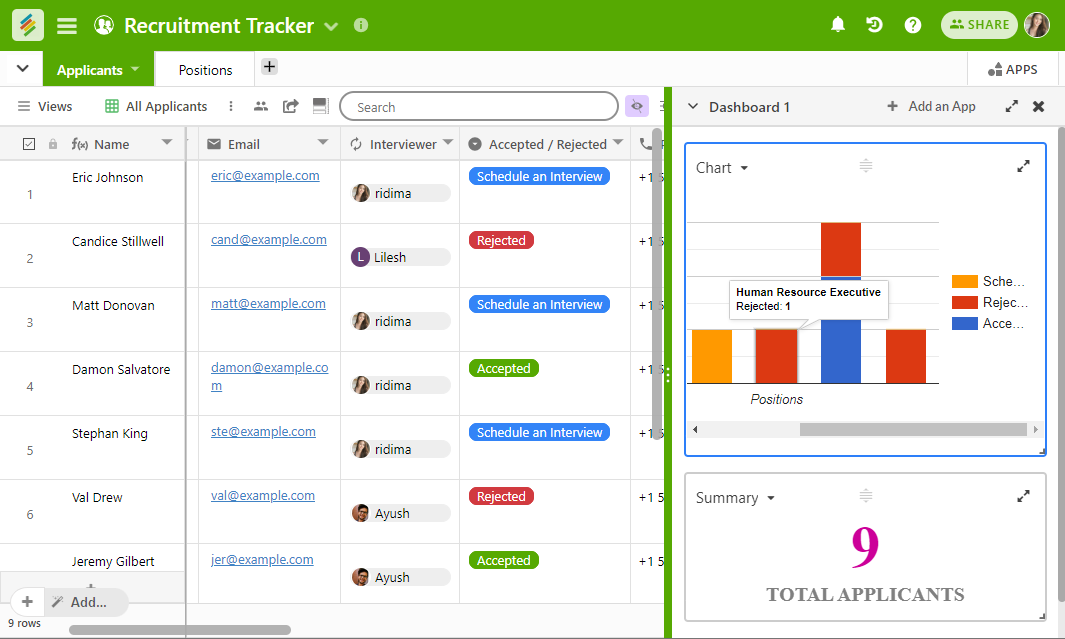Open jer@example.com email link
This screenshot has width=1065, height=639.
point(261,560)
